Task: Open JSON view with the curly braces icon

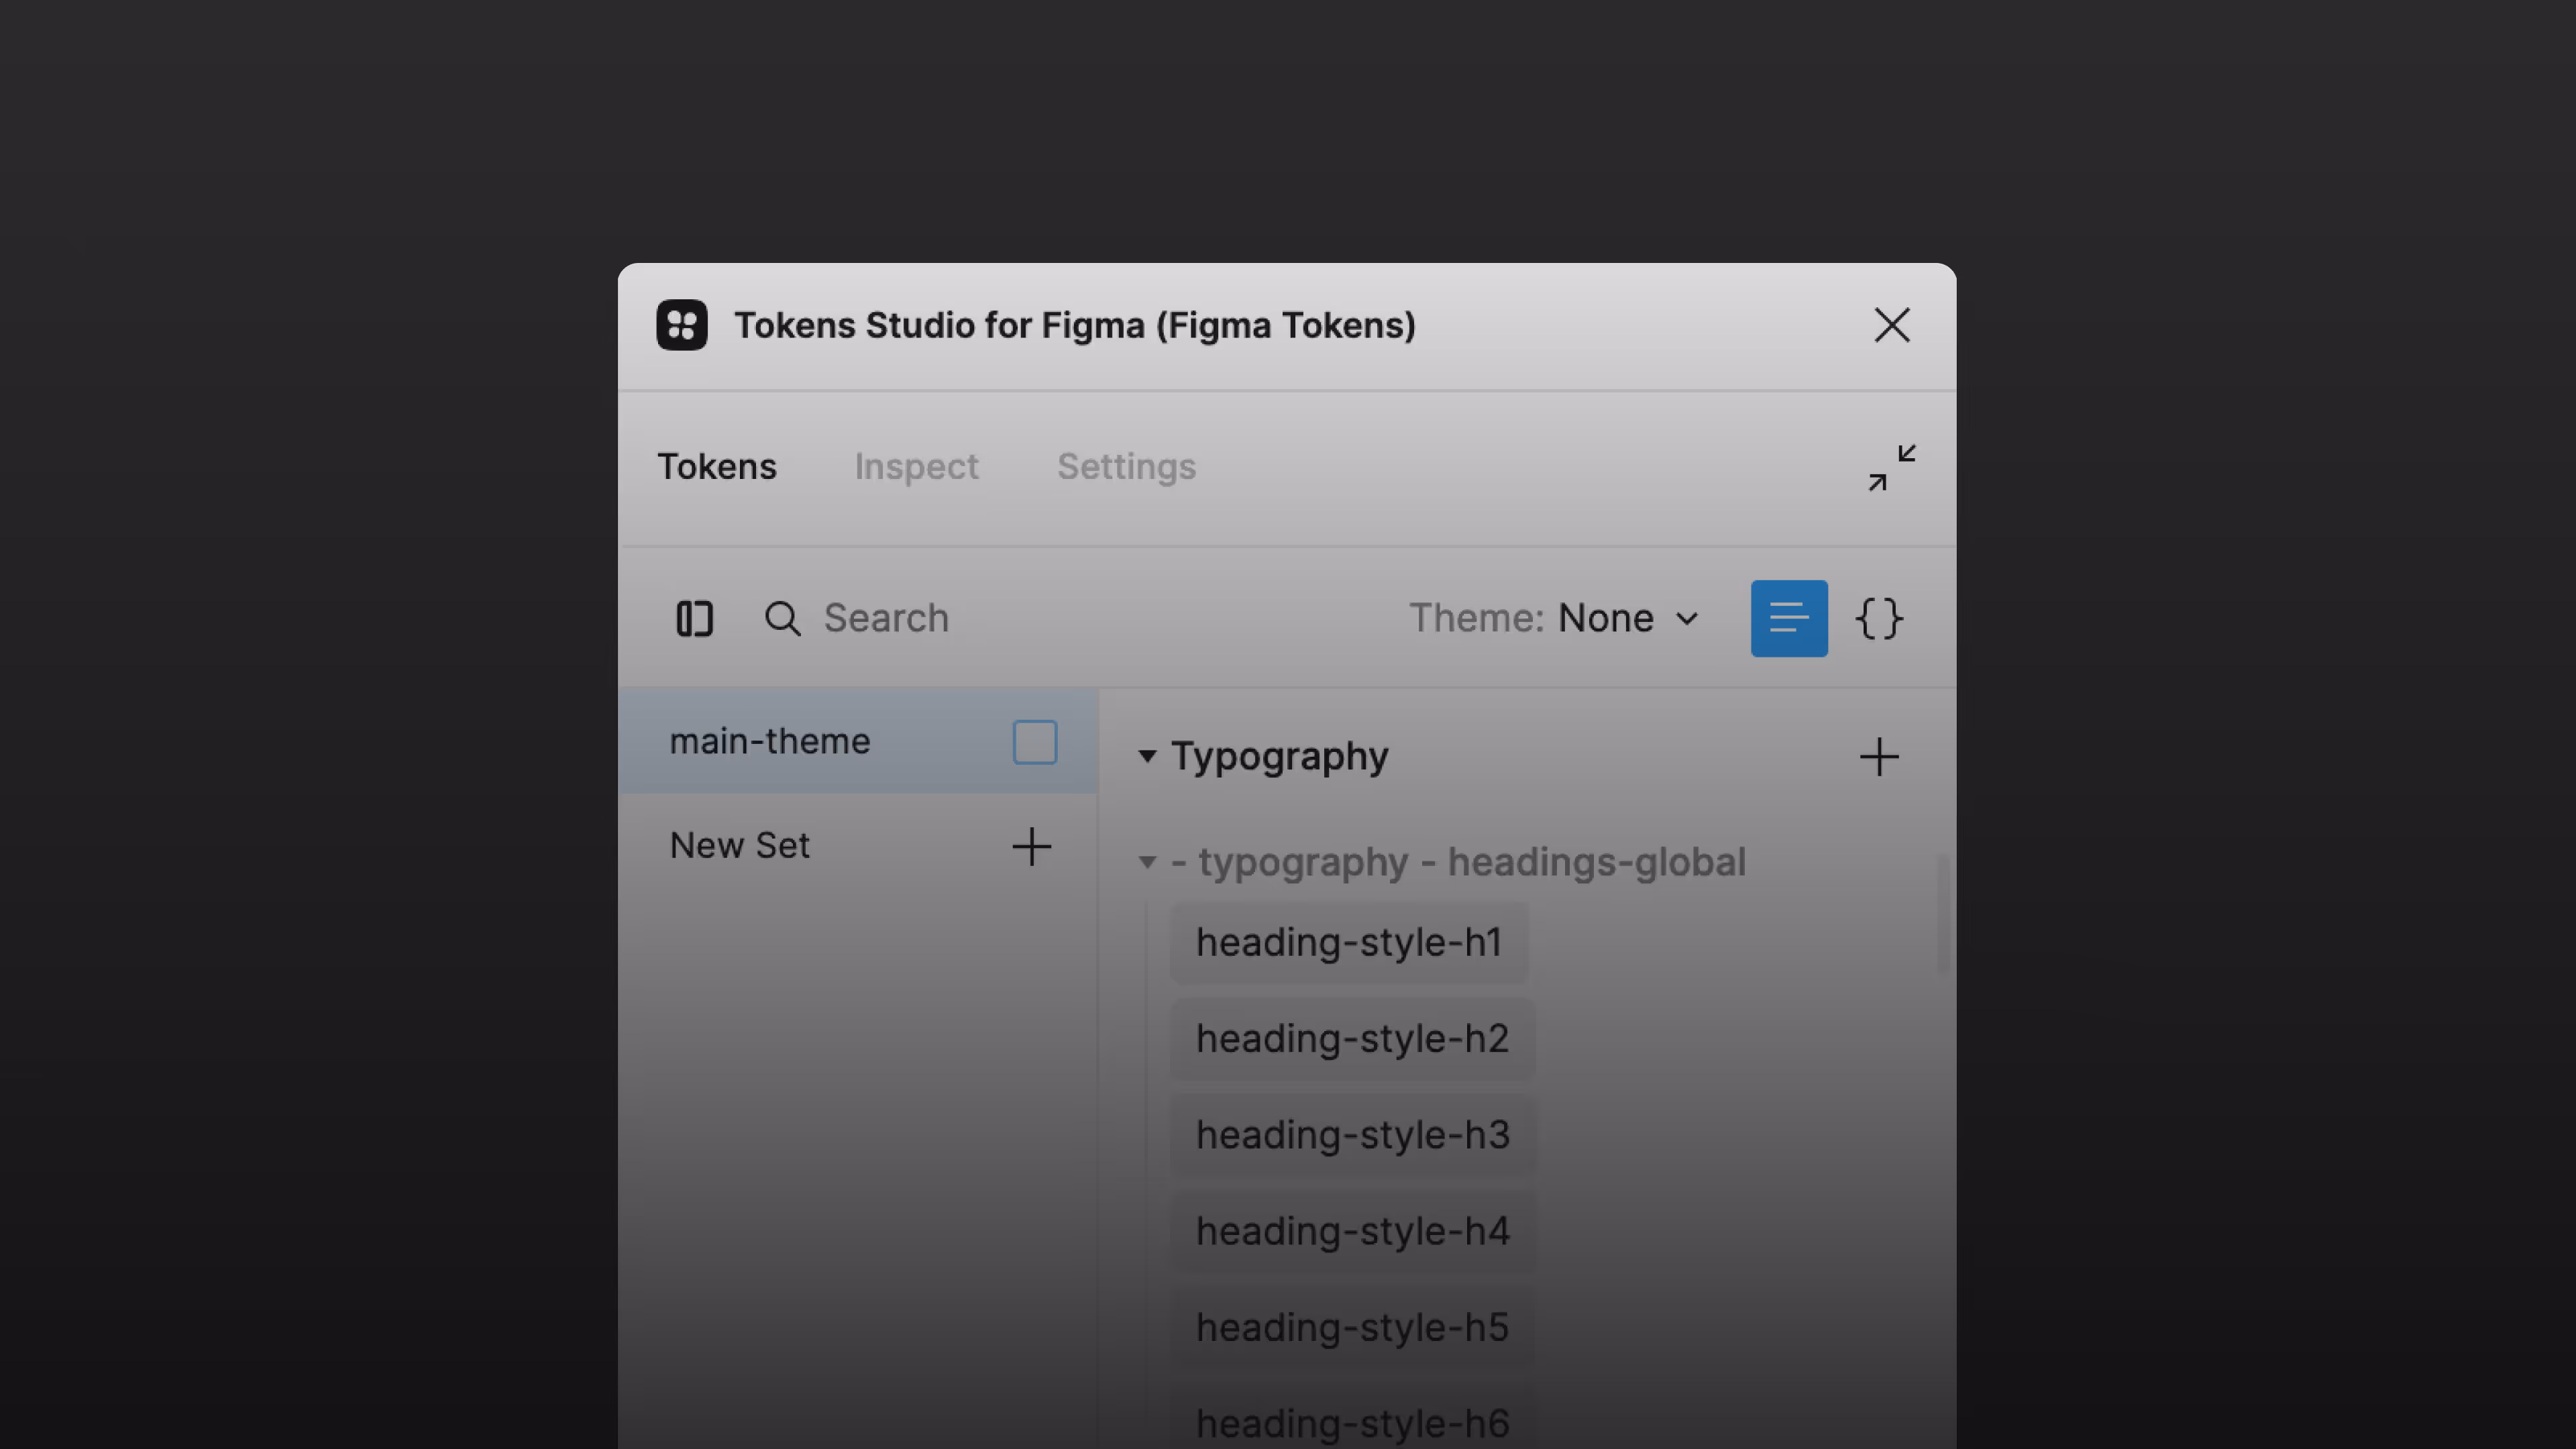Action: click(1879, 618)
